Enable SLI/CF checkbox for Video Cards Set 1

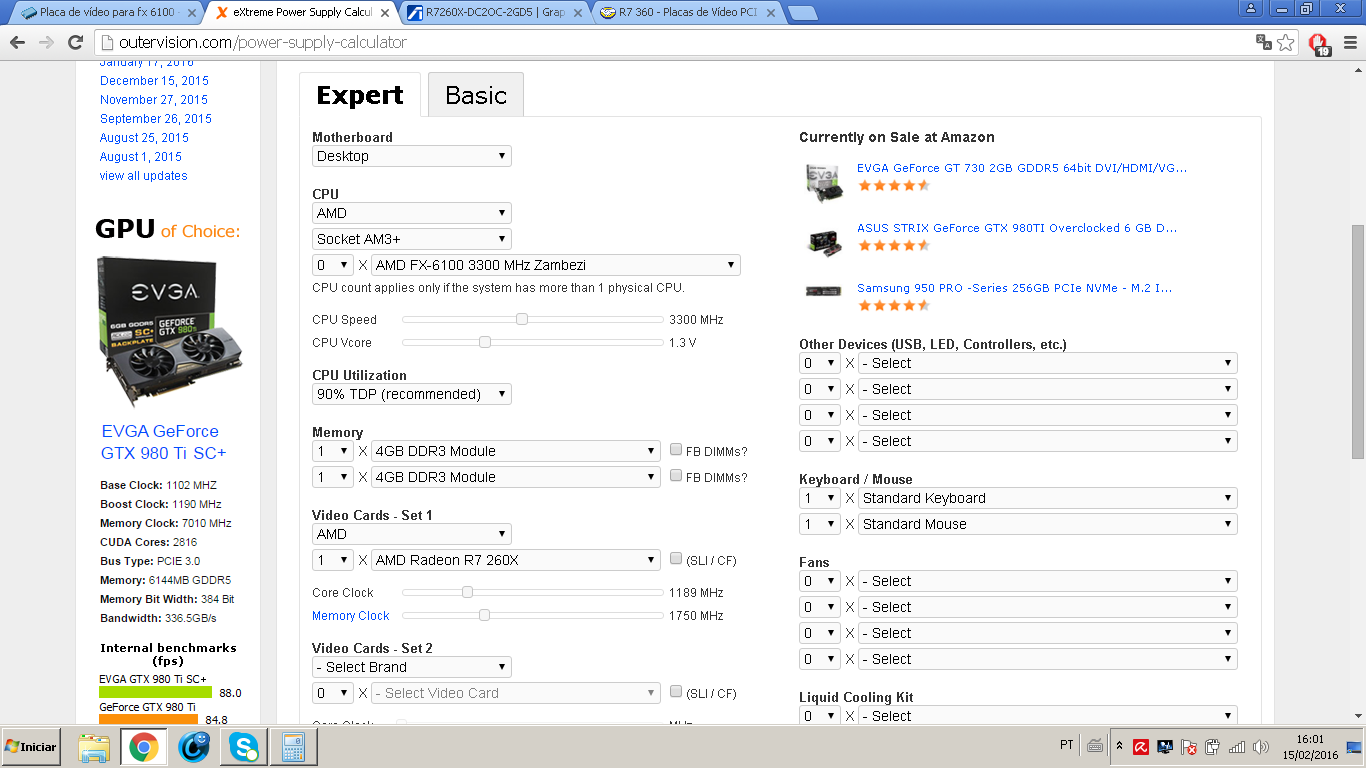677,559
